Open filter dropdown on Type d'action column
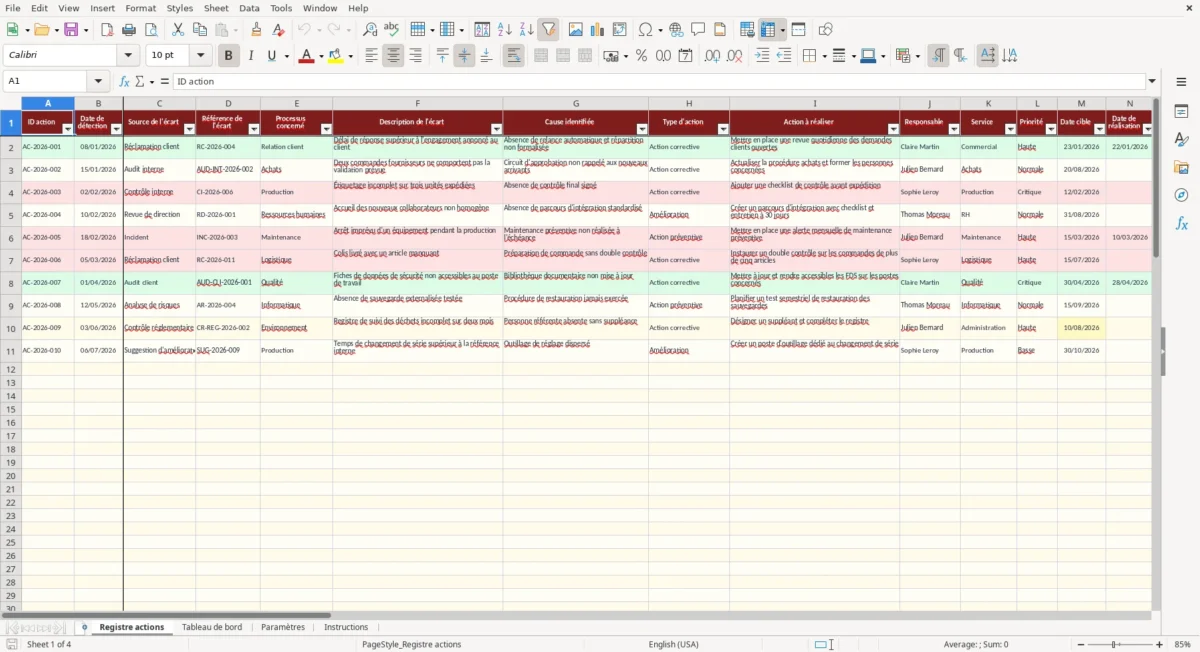The height and width of the screenshot is (652, 1200). click(723, 129)
